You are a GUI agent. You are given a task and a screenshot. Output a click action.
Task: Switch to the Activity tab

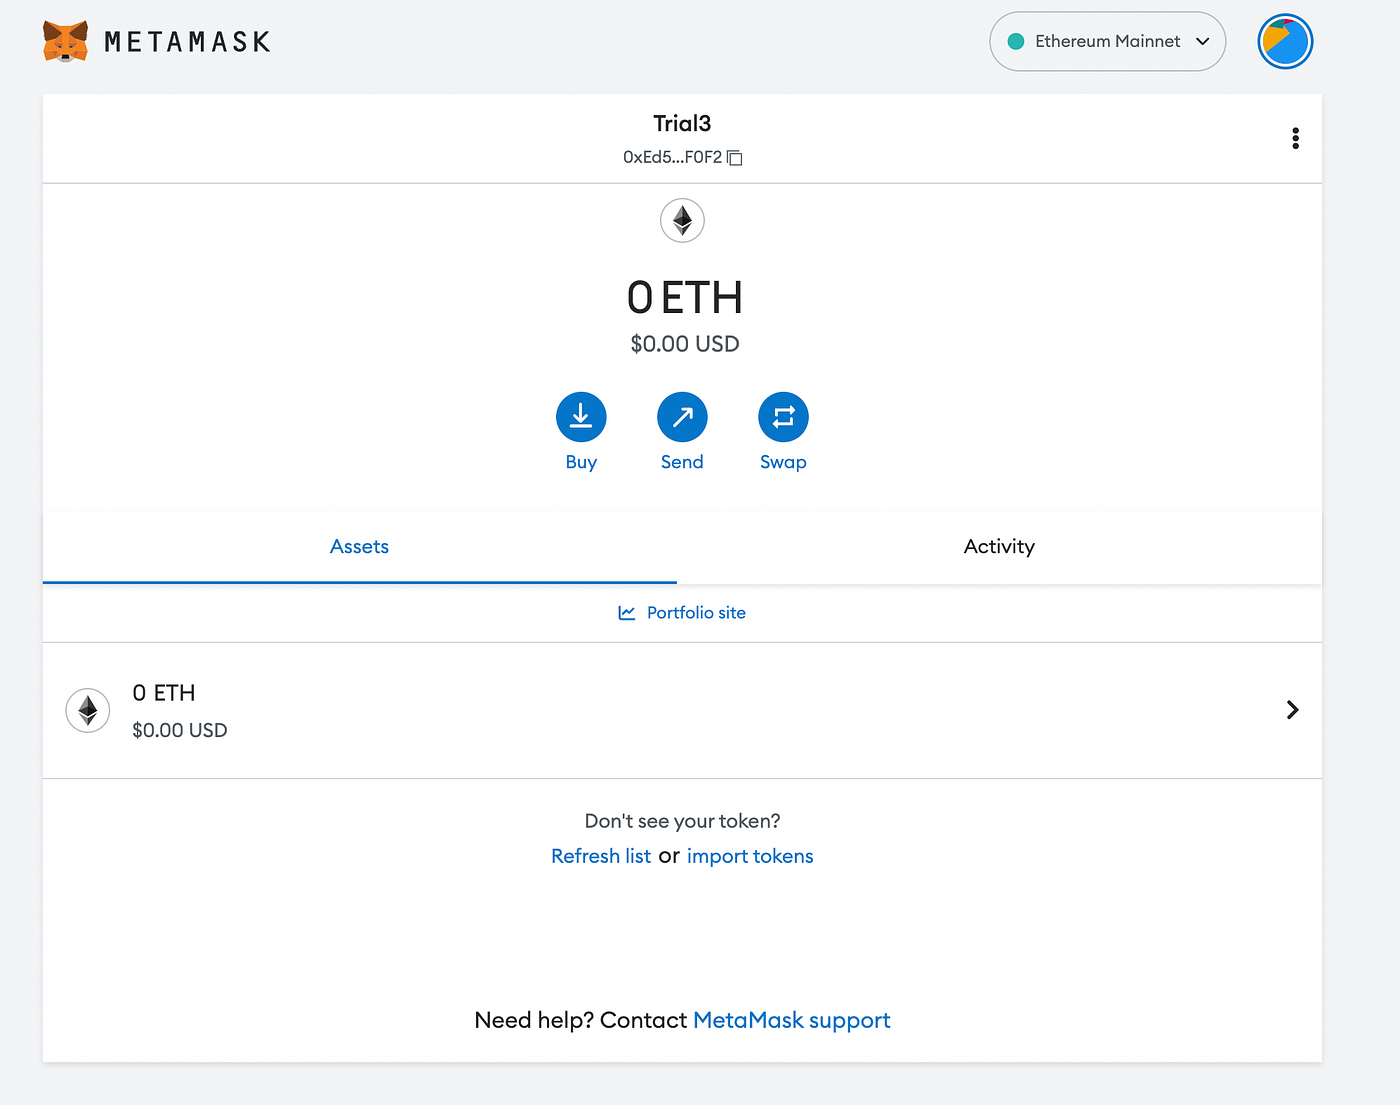click(999, 546)
